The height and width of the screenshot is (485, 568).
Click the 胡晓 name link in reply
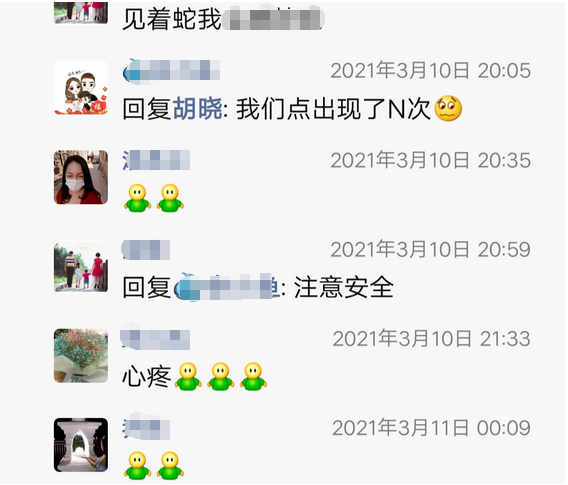coord(197,109)
